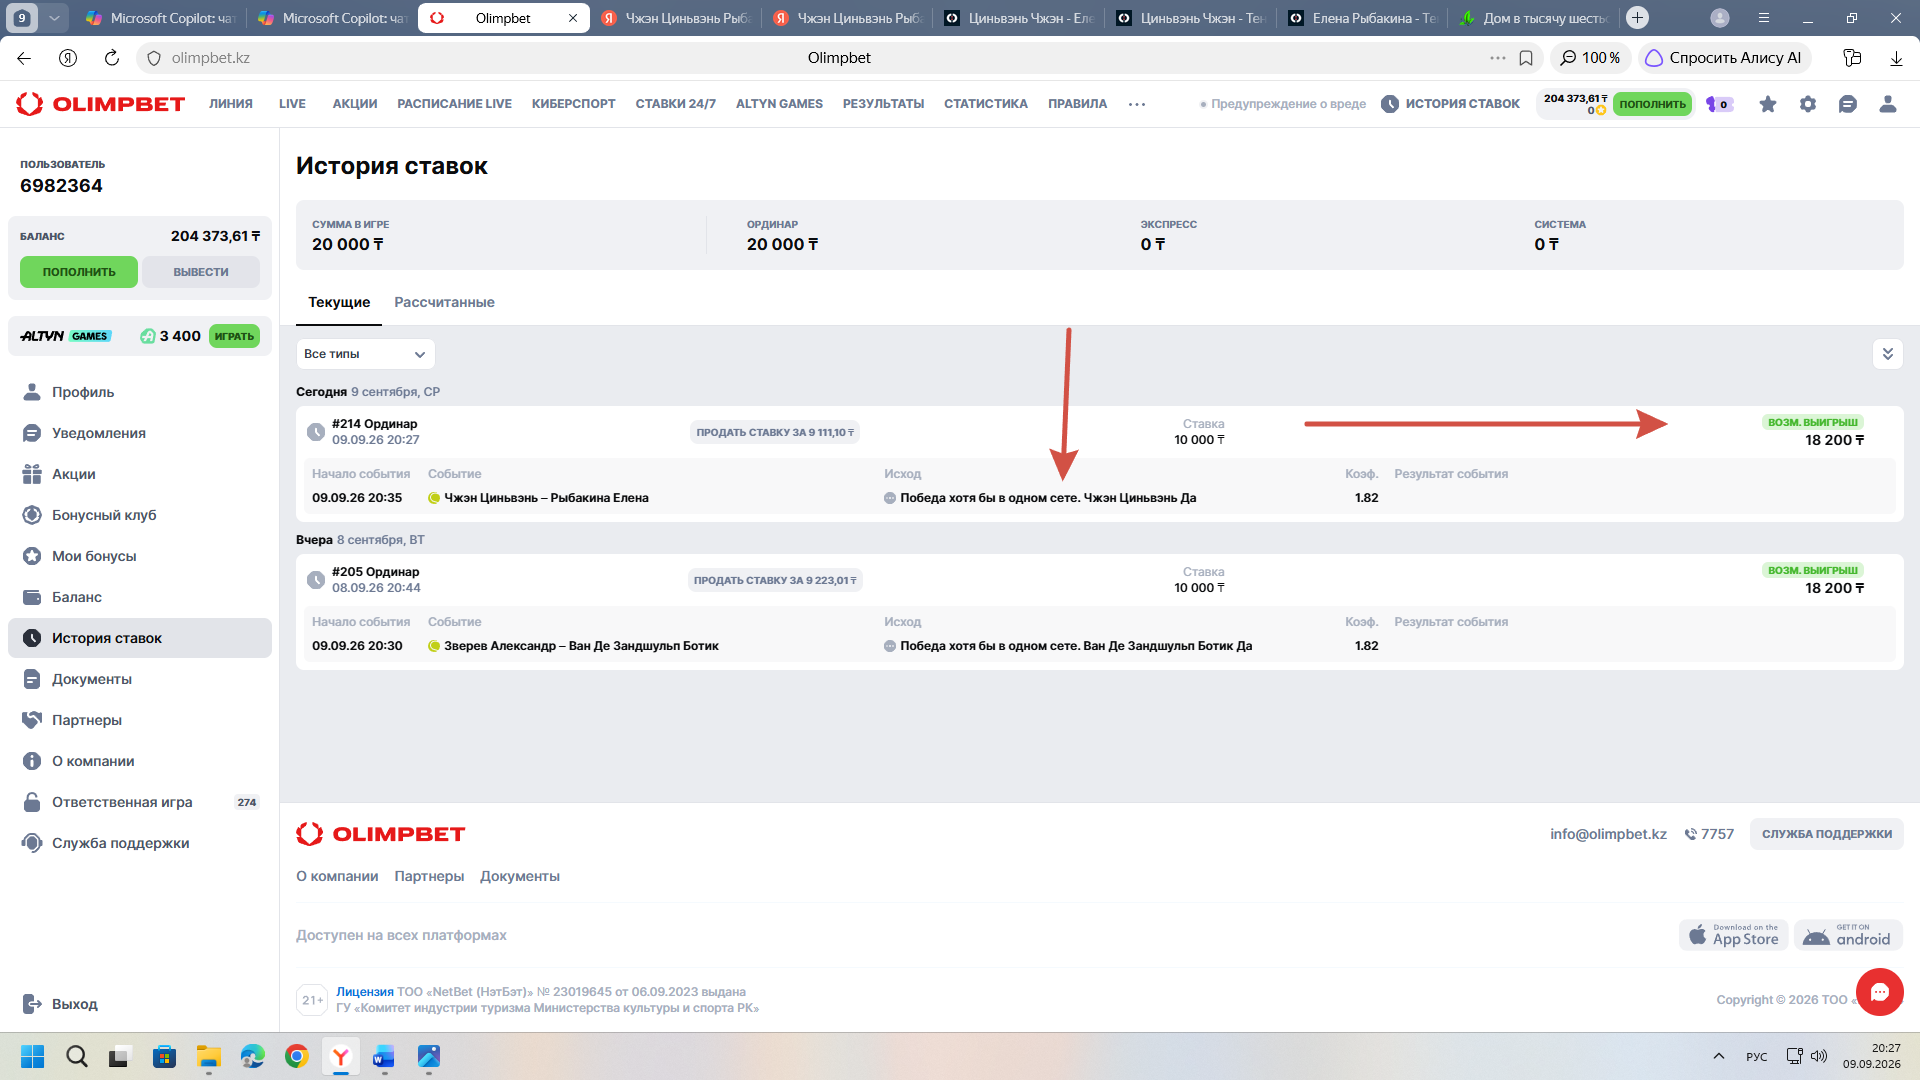The image size is (1920, 1080).
Task: Select the Текущие tab
Action: 339,302
